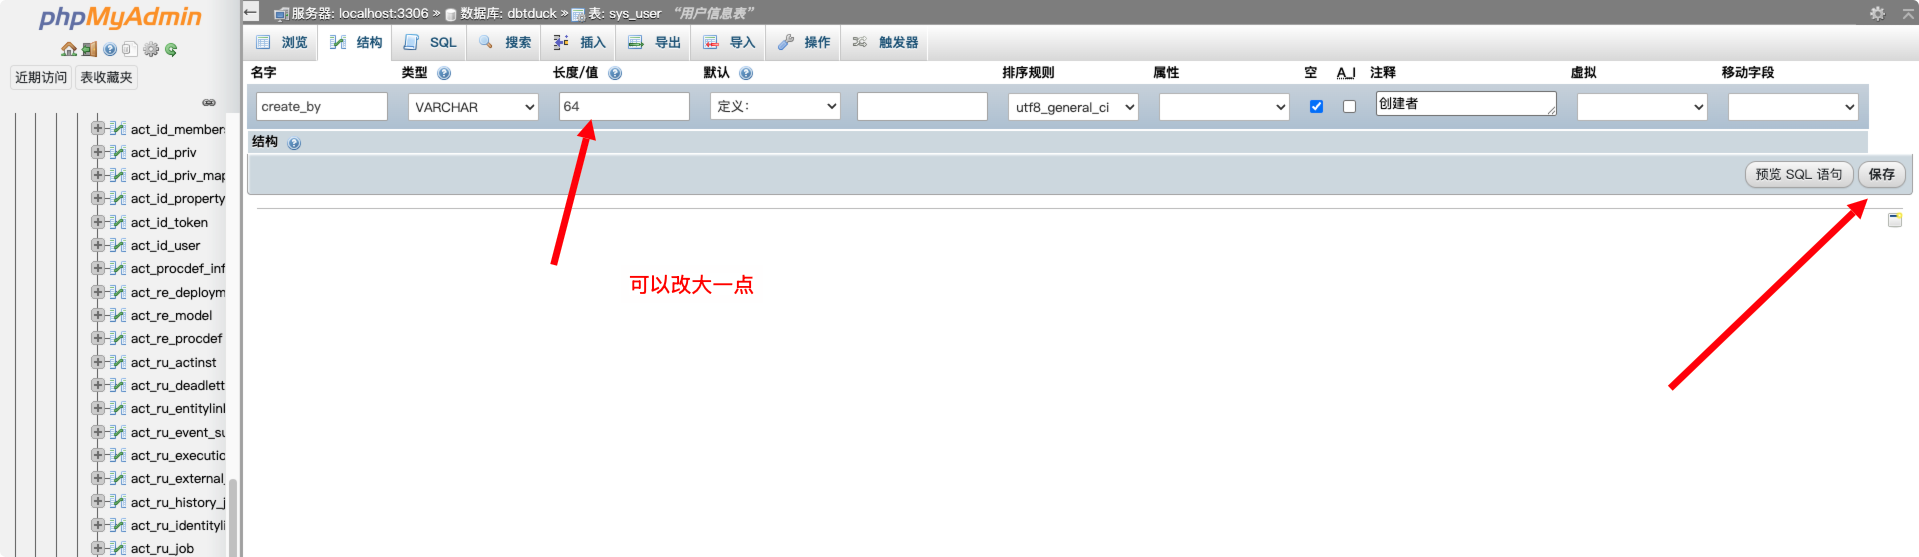Click the act_ru_job table structure icon
Image resolution: width=1919 pixels, height=557 pixels.
(117, 548)
